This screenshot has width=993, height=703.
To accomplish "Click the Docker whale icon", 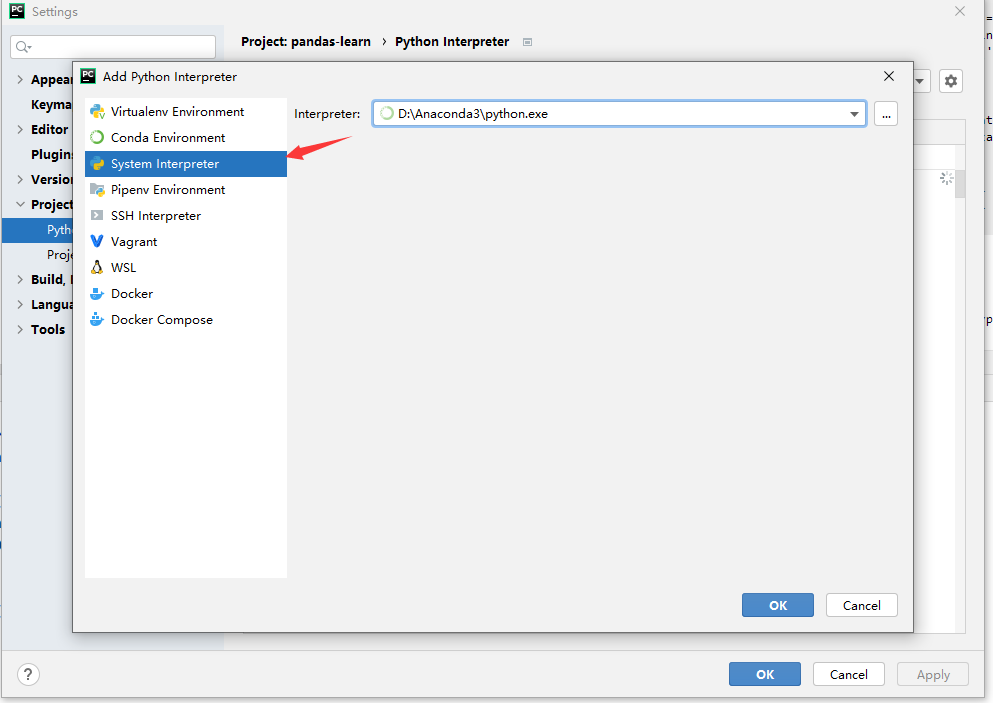I will click(97, 293).
